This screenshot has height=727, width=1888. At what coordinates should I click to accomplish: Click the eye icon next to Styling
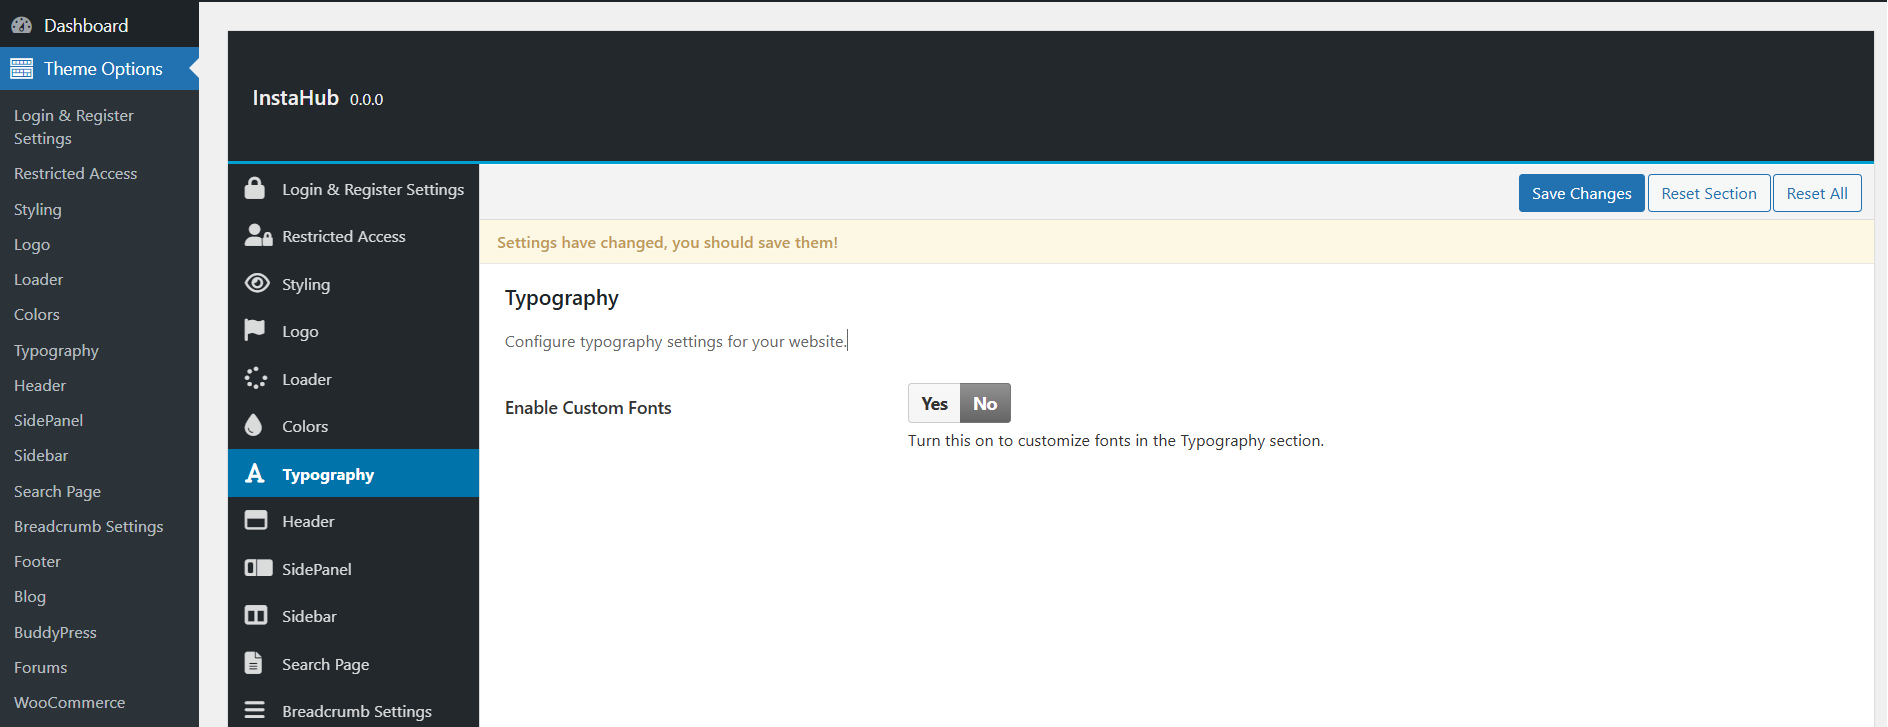pos(257,283)
